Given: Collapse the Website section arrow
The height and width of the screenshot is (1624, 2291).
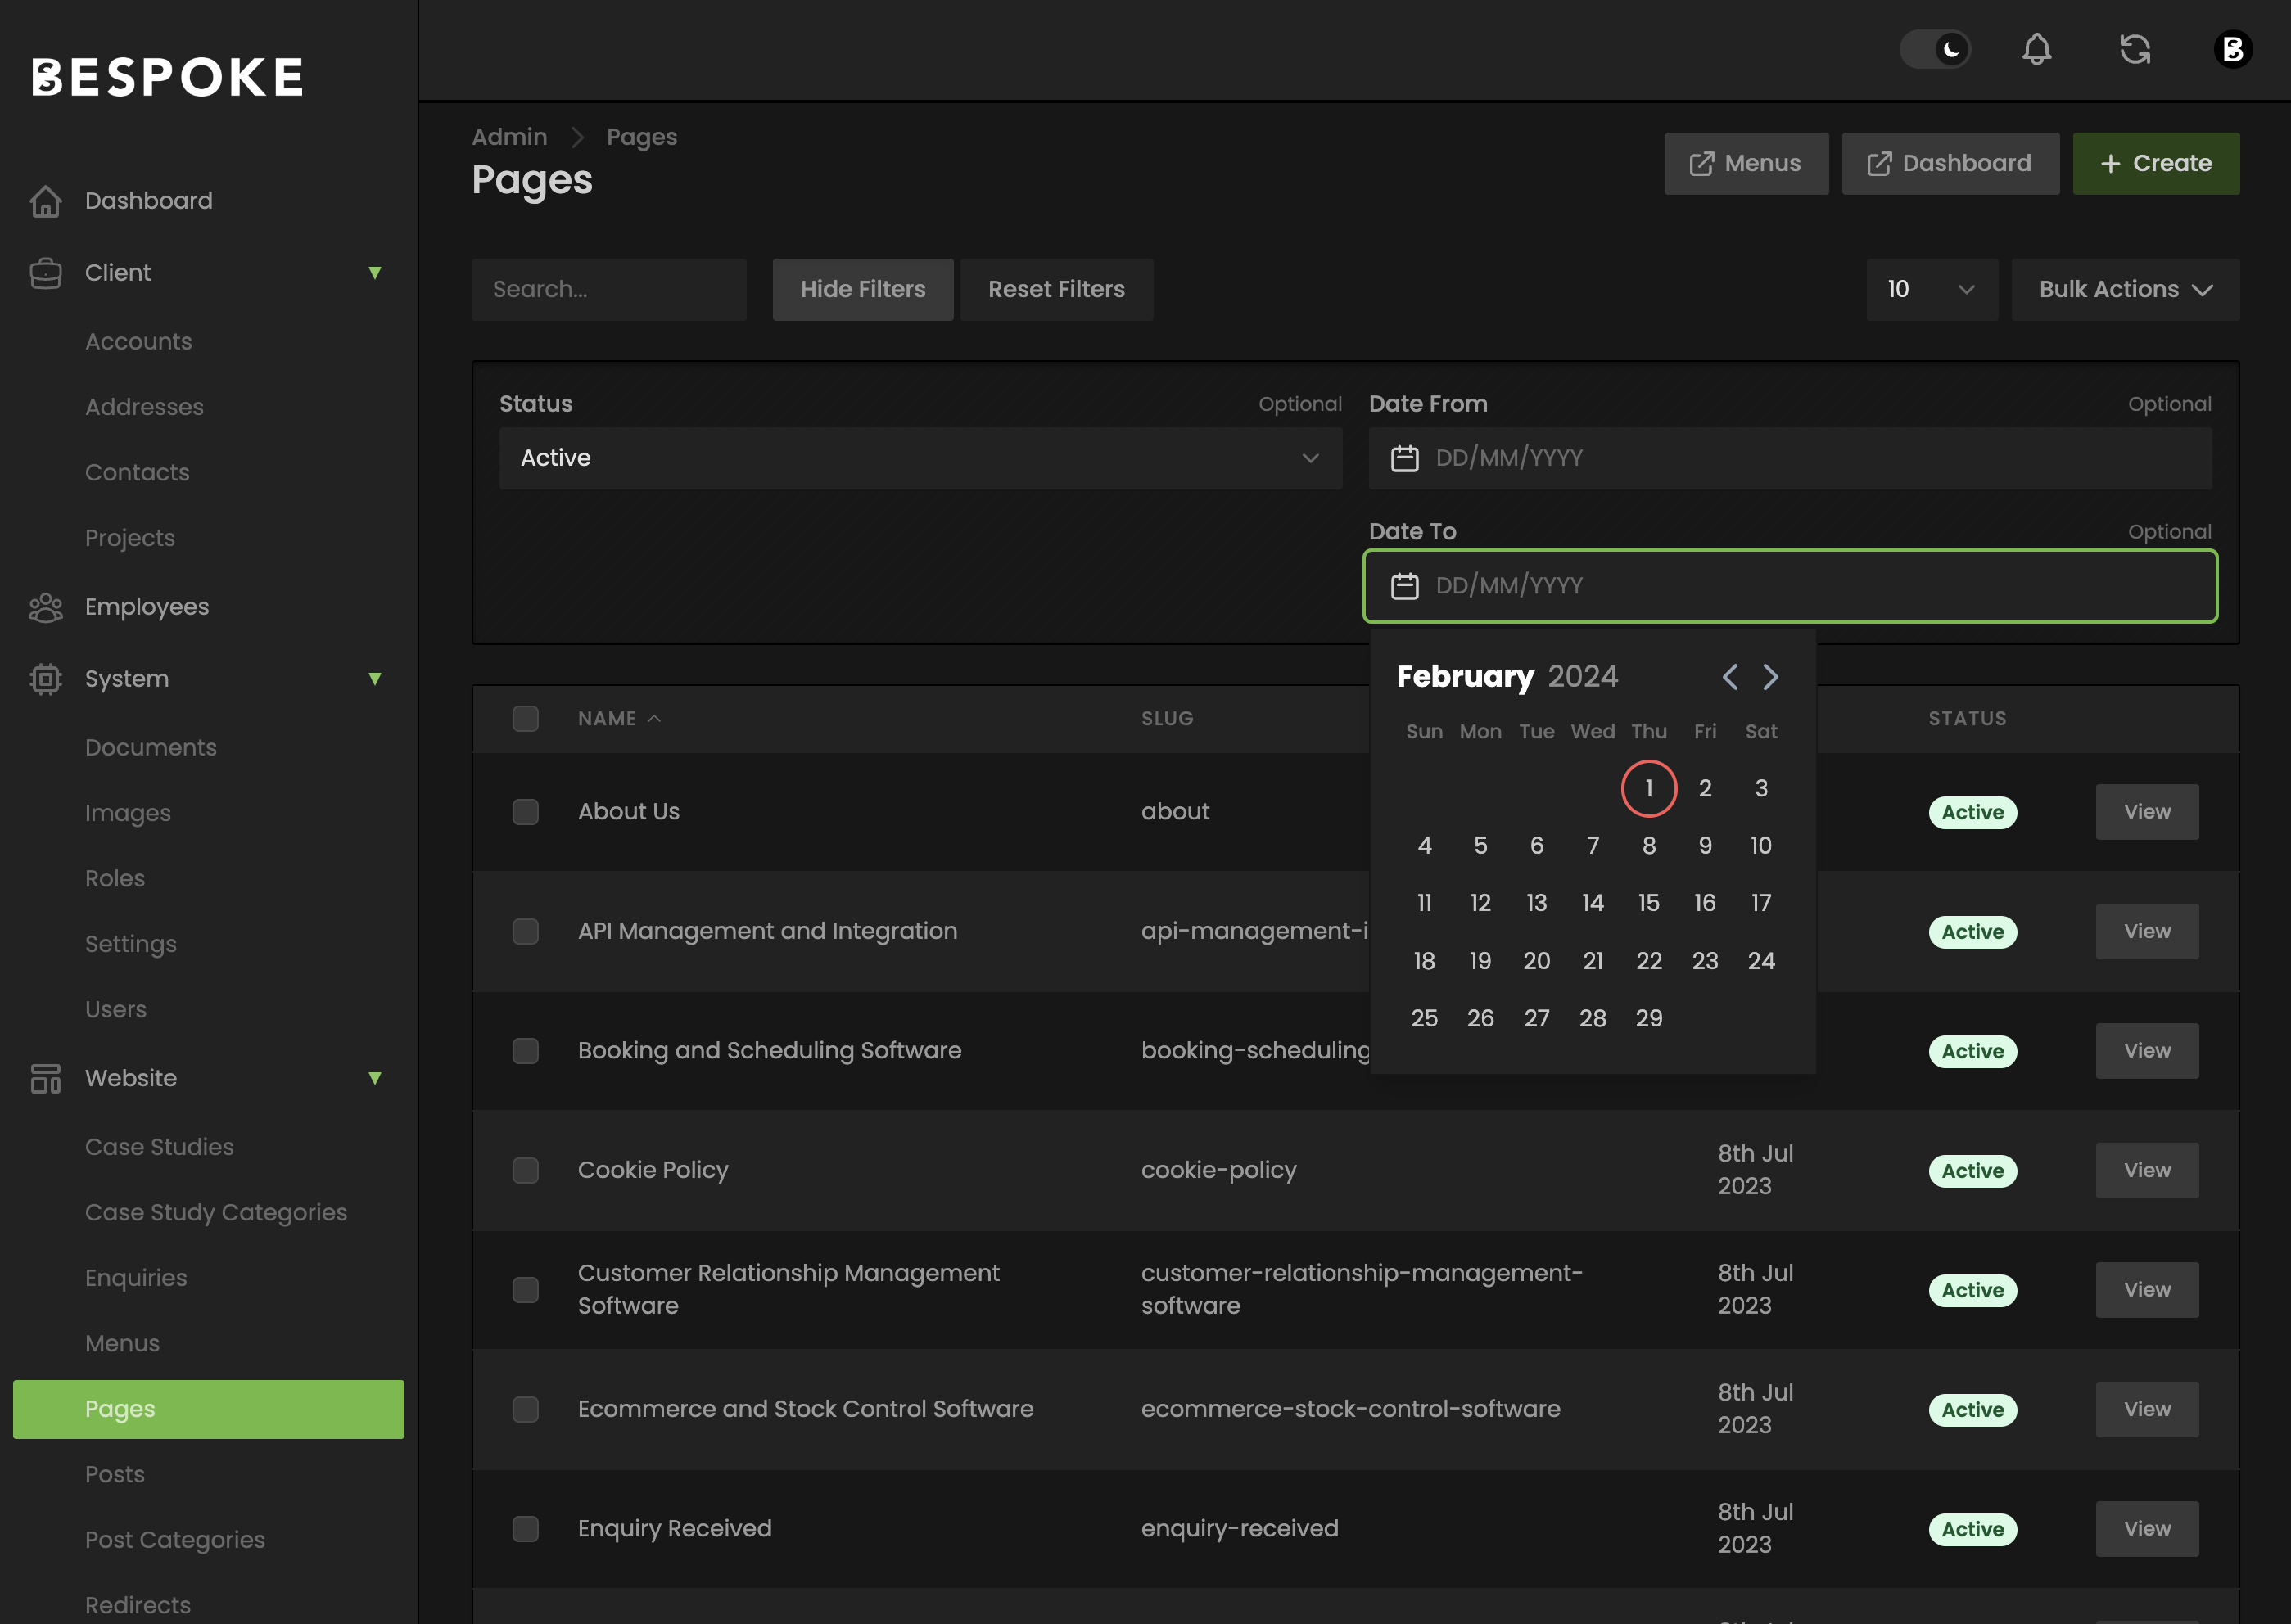Looking at the screenshot, I should point(375,1078).
